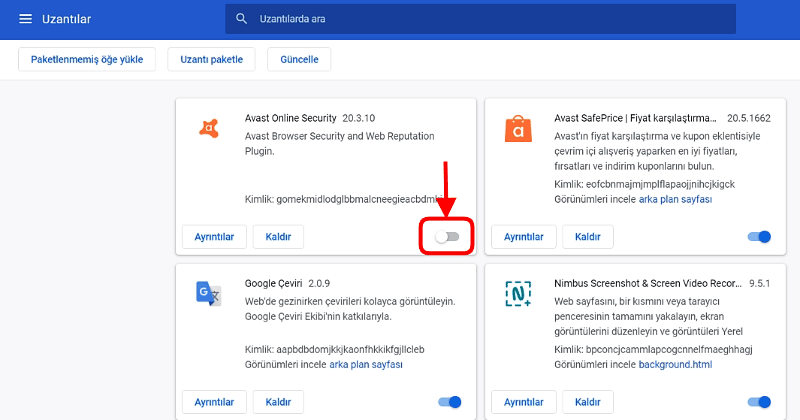800x420 pixels.
Task: Click Kaldır for Nimbus Screenshot
Action: (588, 402)
